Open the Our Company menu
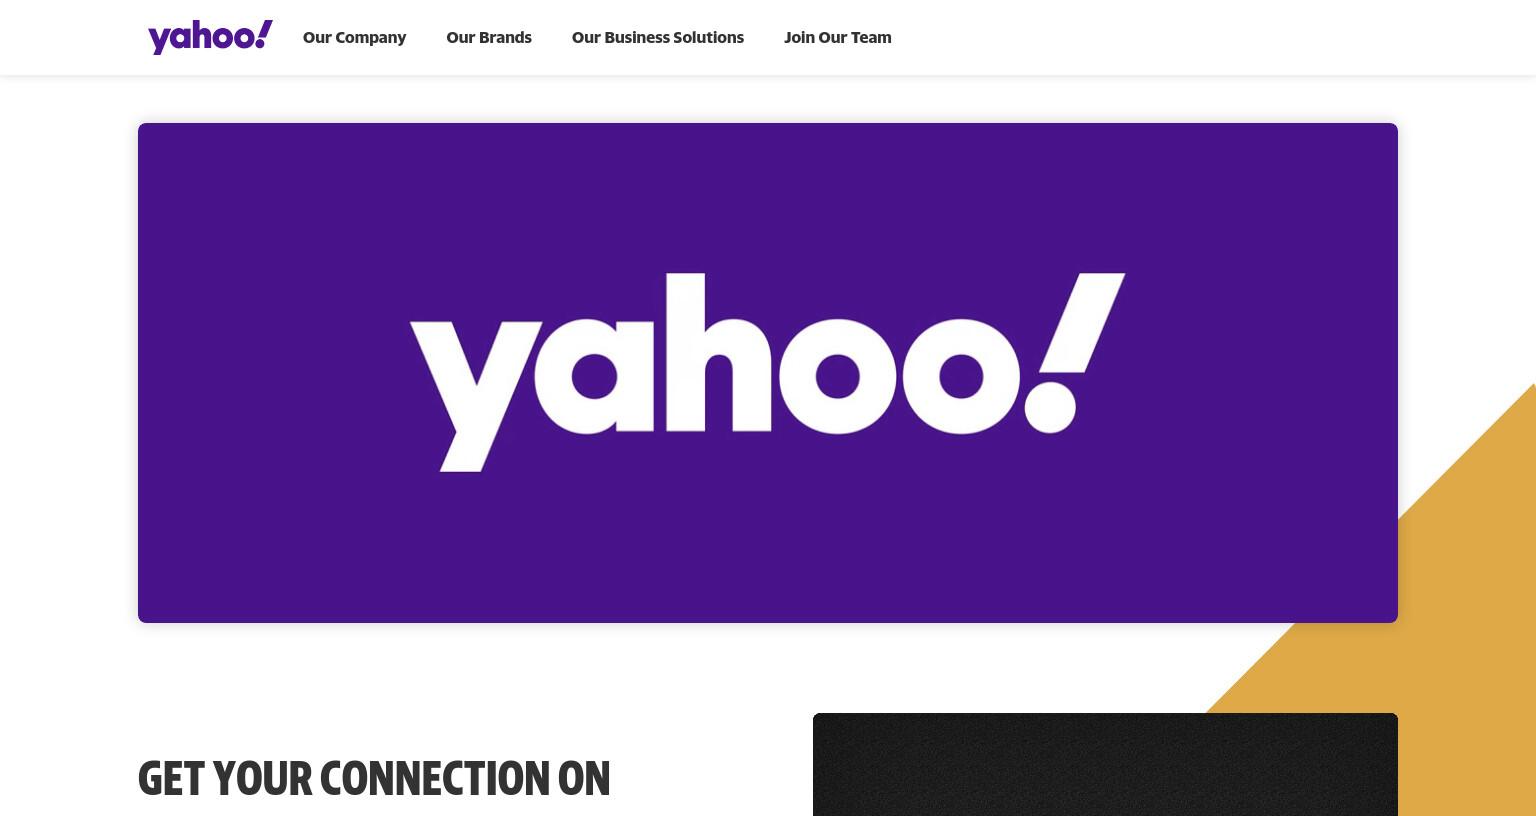Viewport: 1536px width, 816px height. tap(354, 37)
